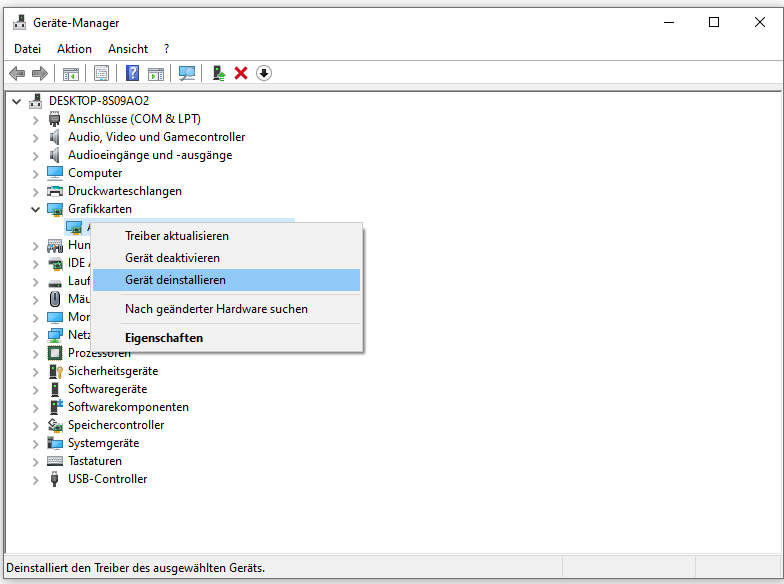Open Eigenschaften from context menu
The width and height of the screenshot is (784, 584).
coord(226,338)
